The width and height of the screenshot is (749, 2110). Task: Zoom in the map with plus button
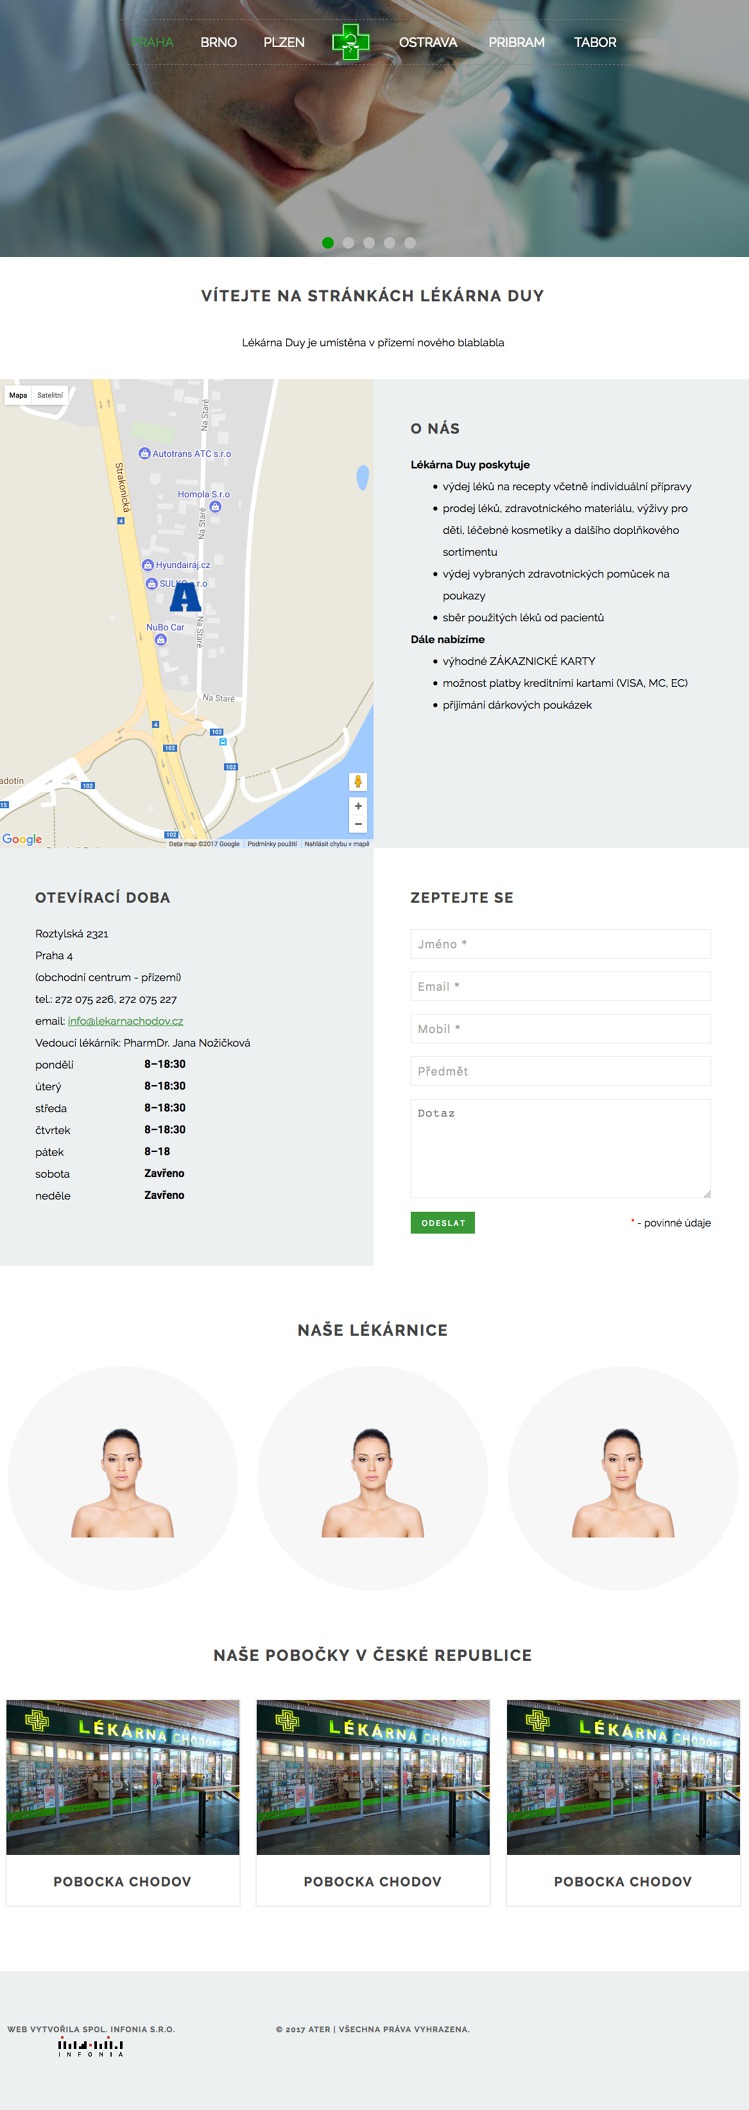tap(358, 806)
